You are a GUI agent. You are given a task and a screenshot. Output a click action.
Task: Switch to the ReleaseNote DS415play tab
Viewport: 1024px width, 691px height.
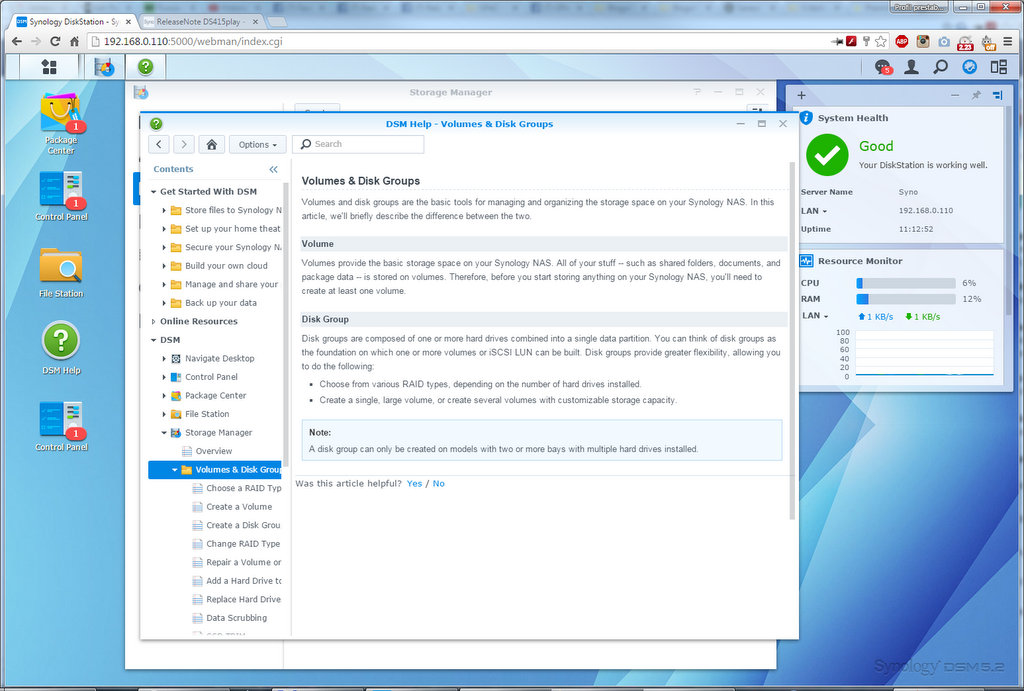(x=200, y=22)
